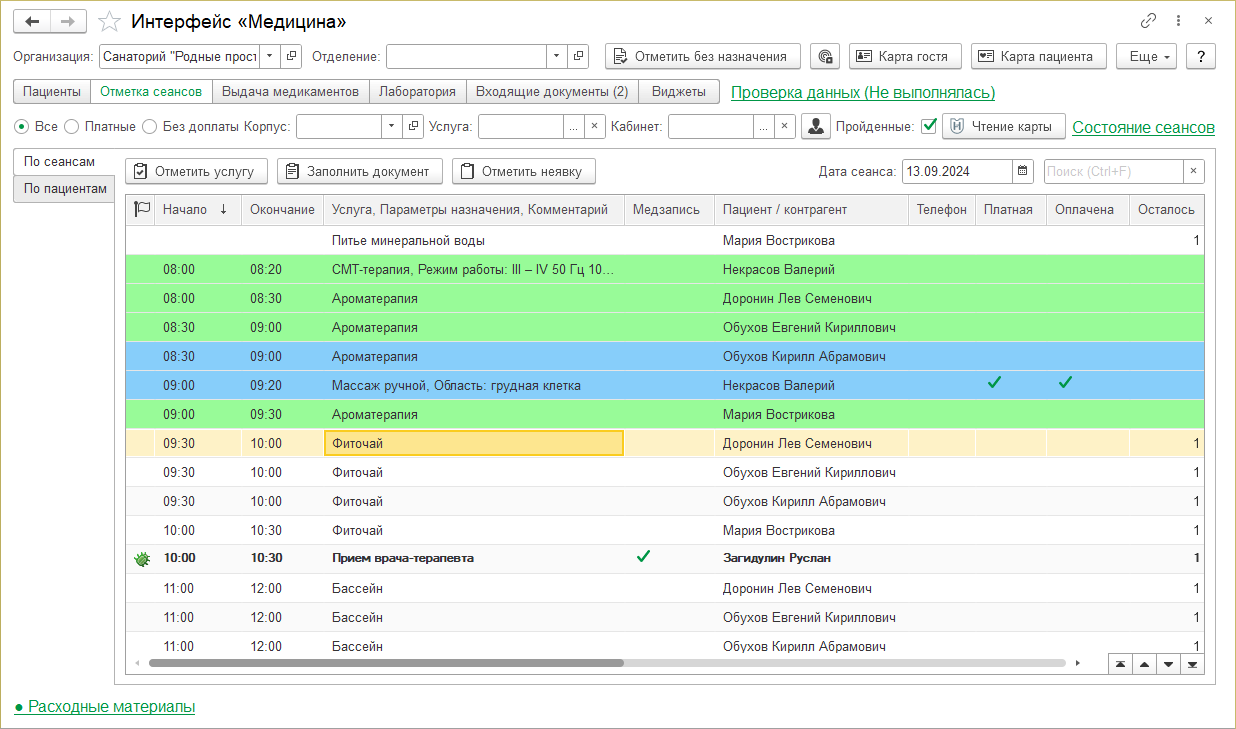
Task: Click the flag column header icon
Action: click(x=141, y=210)
